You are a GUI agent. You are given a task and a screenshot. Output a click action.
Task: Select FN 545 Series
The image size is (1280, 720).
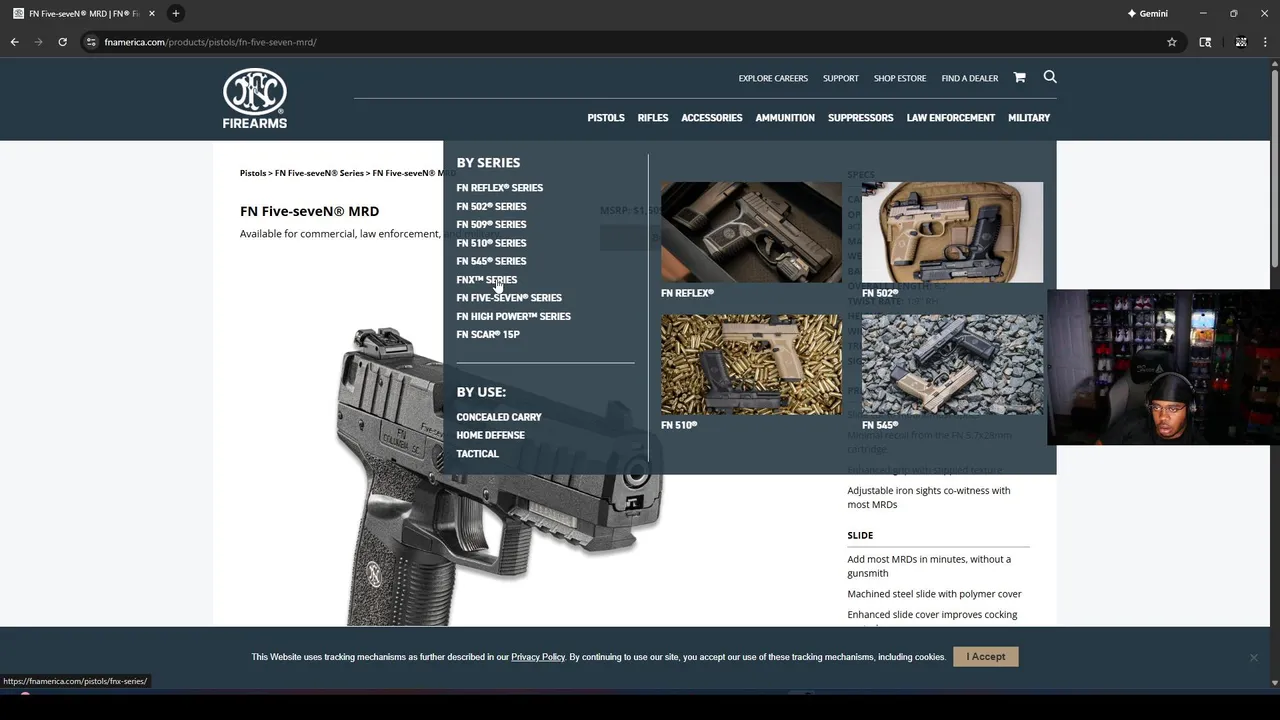(x=491, y=261)
